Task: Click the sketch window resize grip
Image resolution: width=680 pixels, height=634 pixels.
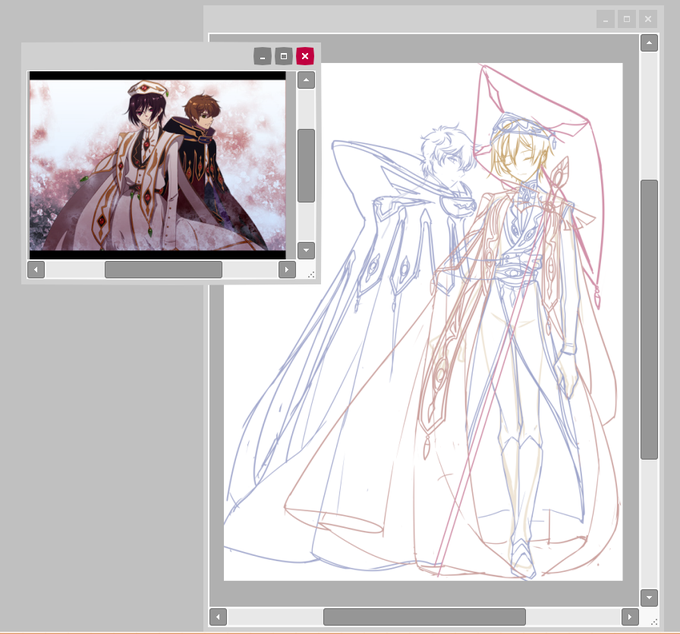Action: (x=654, y=622)
